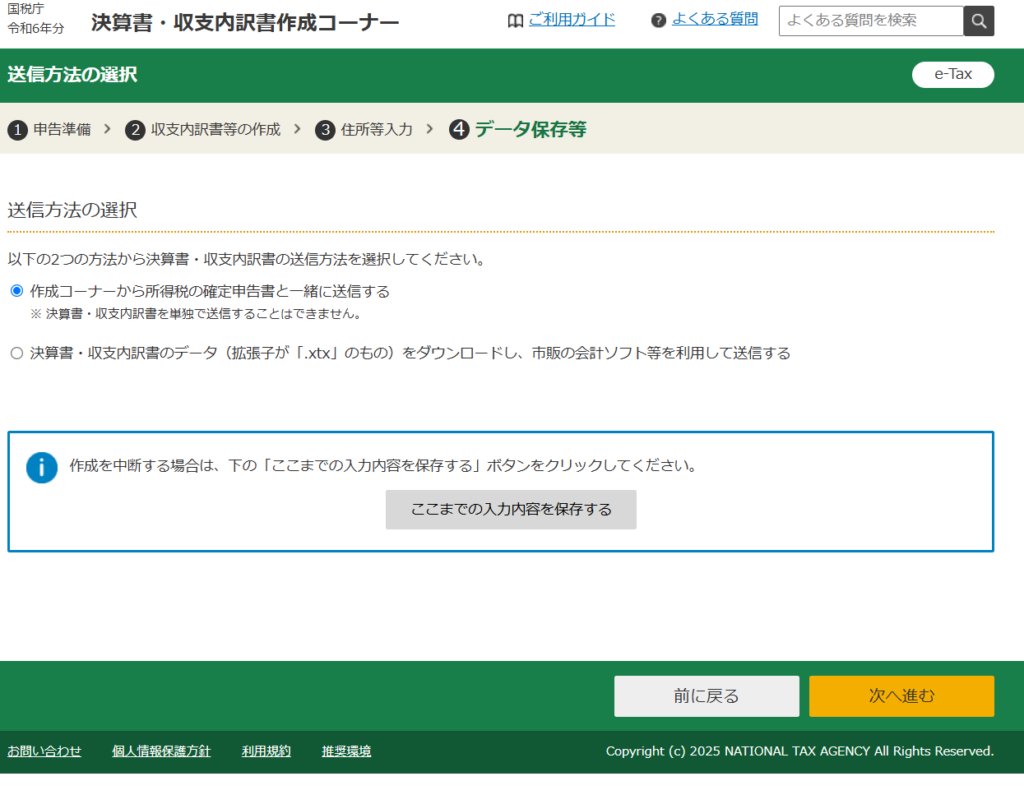Click the blue info icon in notice box
Screen dimensions: 1024x804
coord(42,467)
